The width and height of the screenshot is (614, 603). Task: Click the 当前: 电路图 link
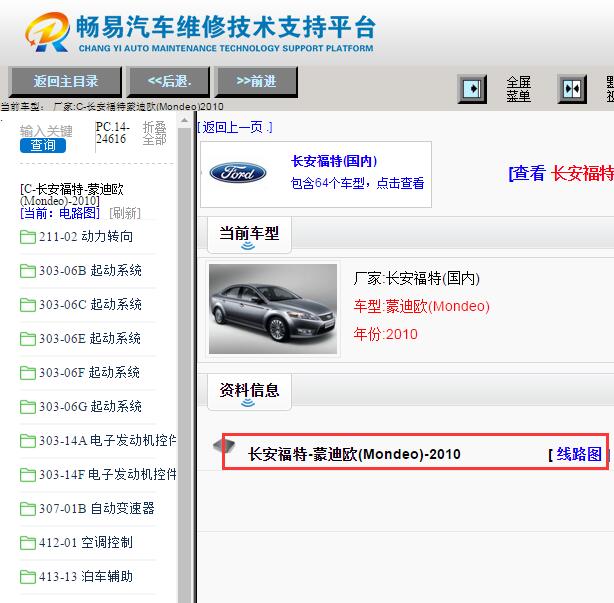coord(60,213)
